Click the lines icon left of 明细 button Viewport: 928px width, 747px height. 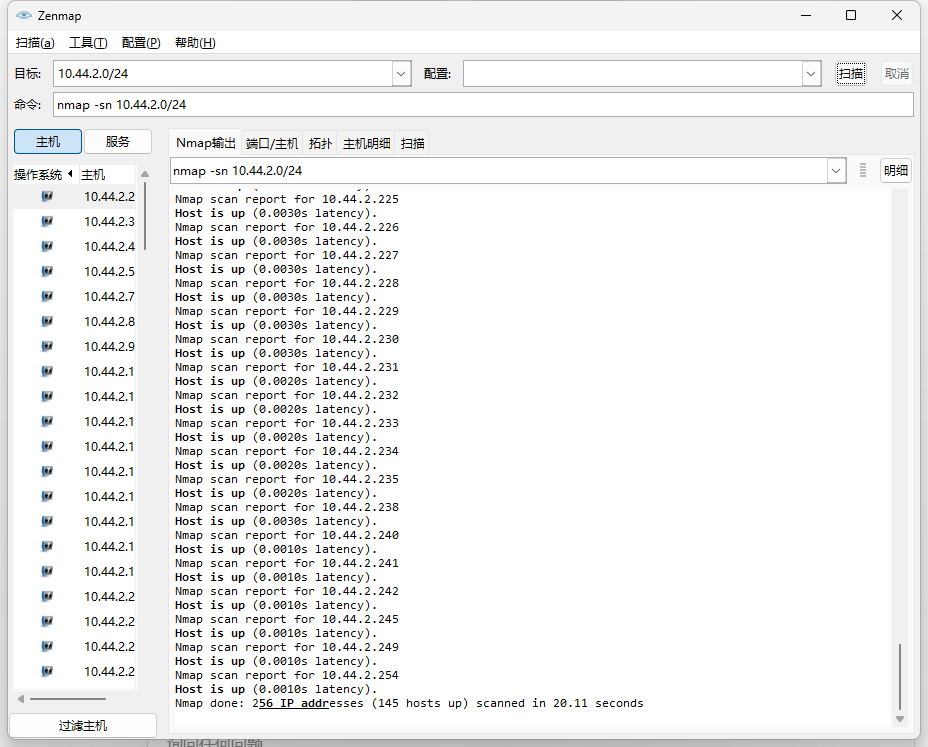click(863, 170)
